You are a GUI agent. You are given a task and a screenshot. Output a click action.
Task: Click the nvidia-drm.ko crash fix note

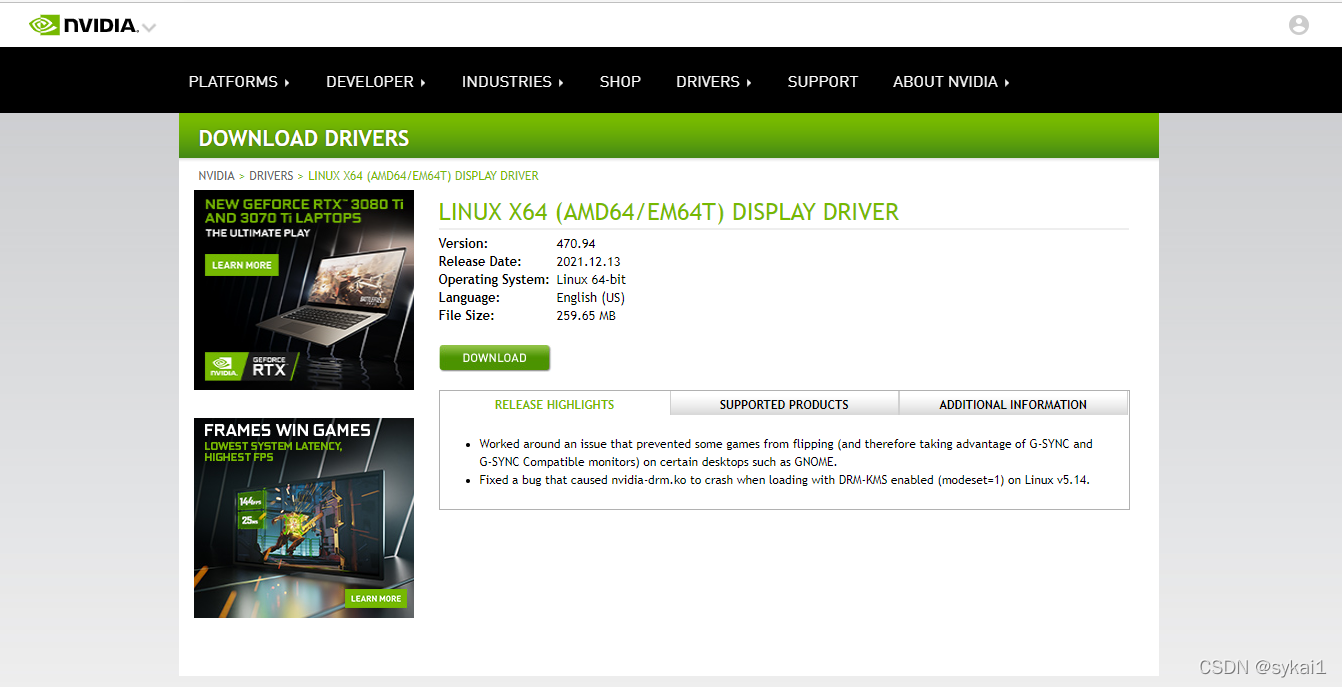click(x=784, y=480)
